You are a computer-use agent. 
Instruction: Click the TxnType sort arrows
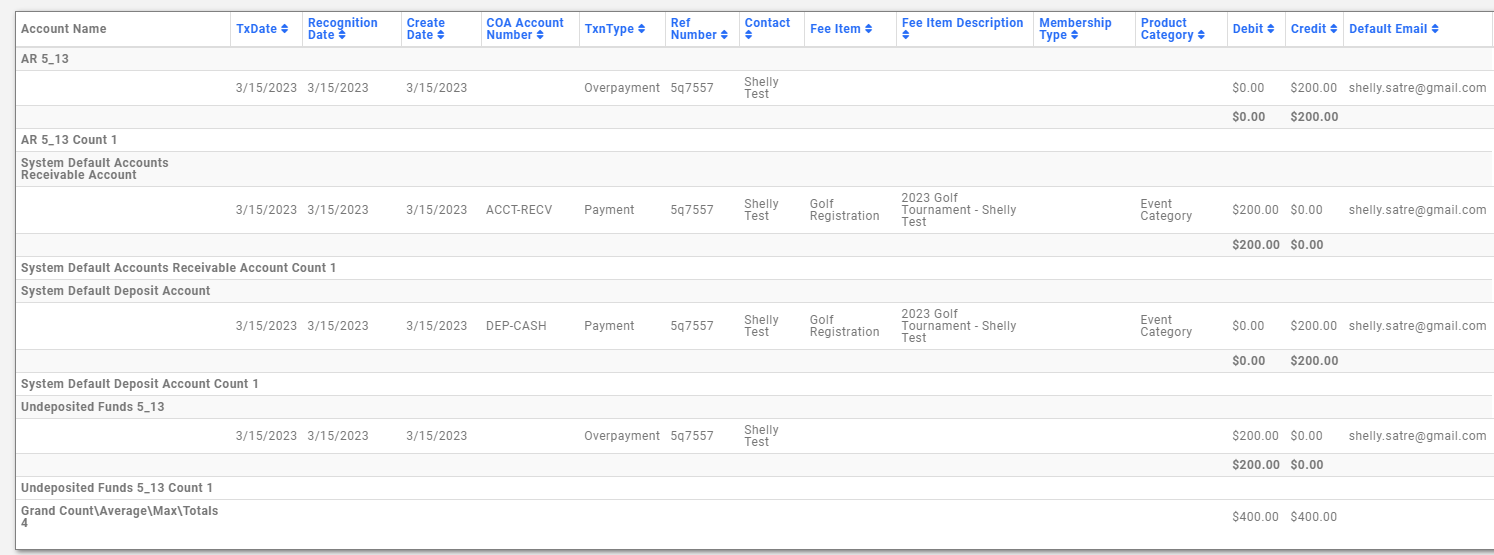coord(643,30)
